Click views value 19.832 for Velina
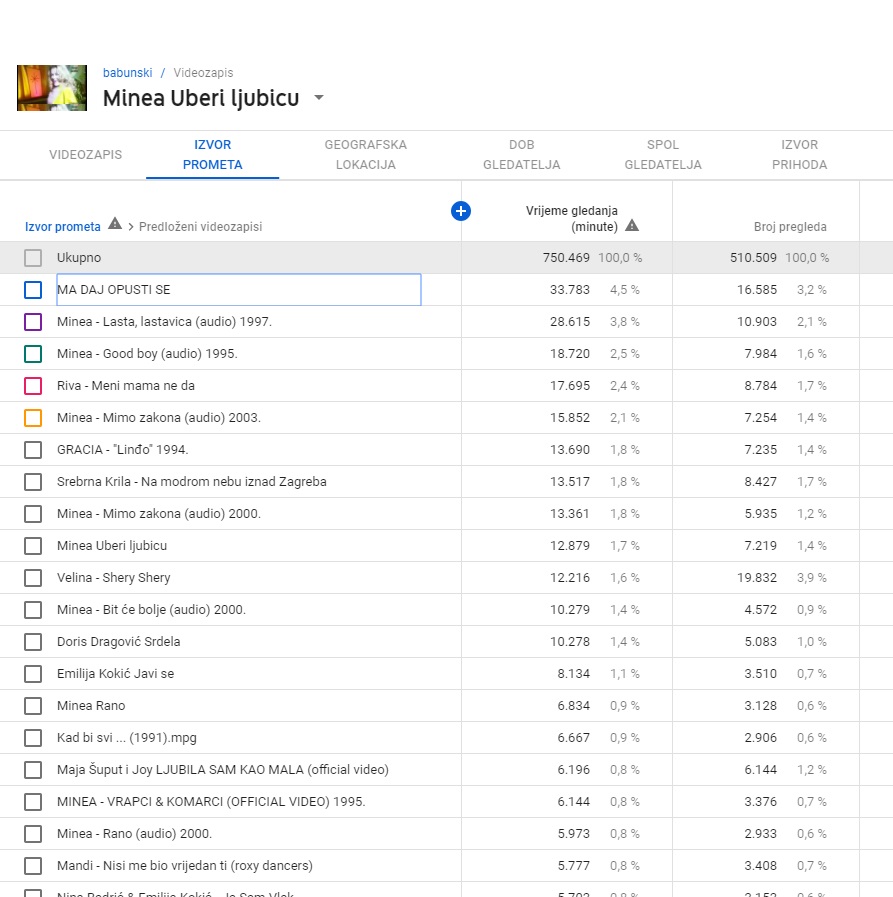 click(756, 578)
